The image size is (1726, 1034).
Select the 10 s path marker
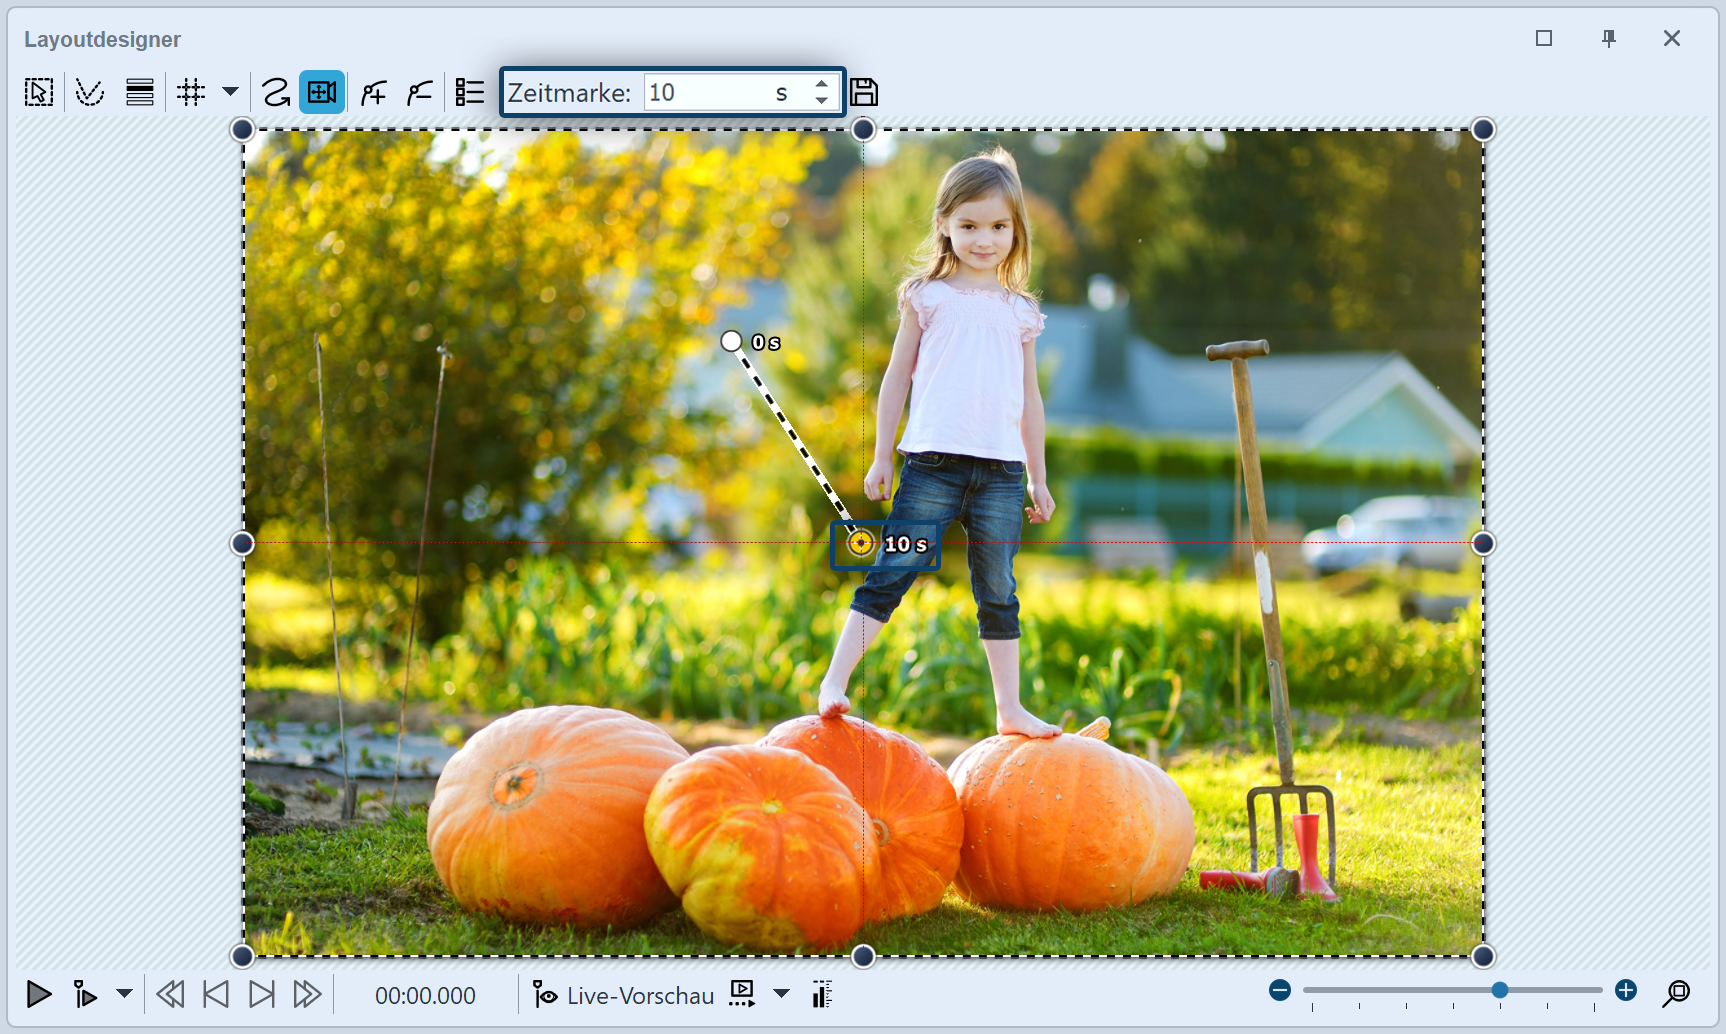[x=861, y=543]
